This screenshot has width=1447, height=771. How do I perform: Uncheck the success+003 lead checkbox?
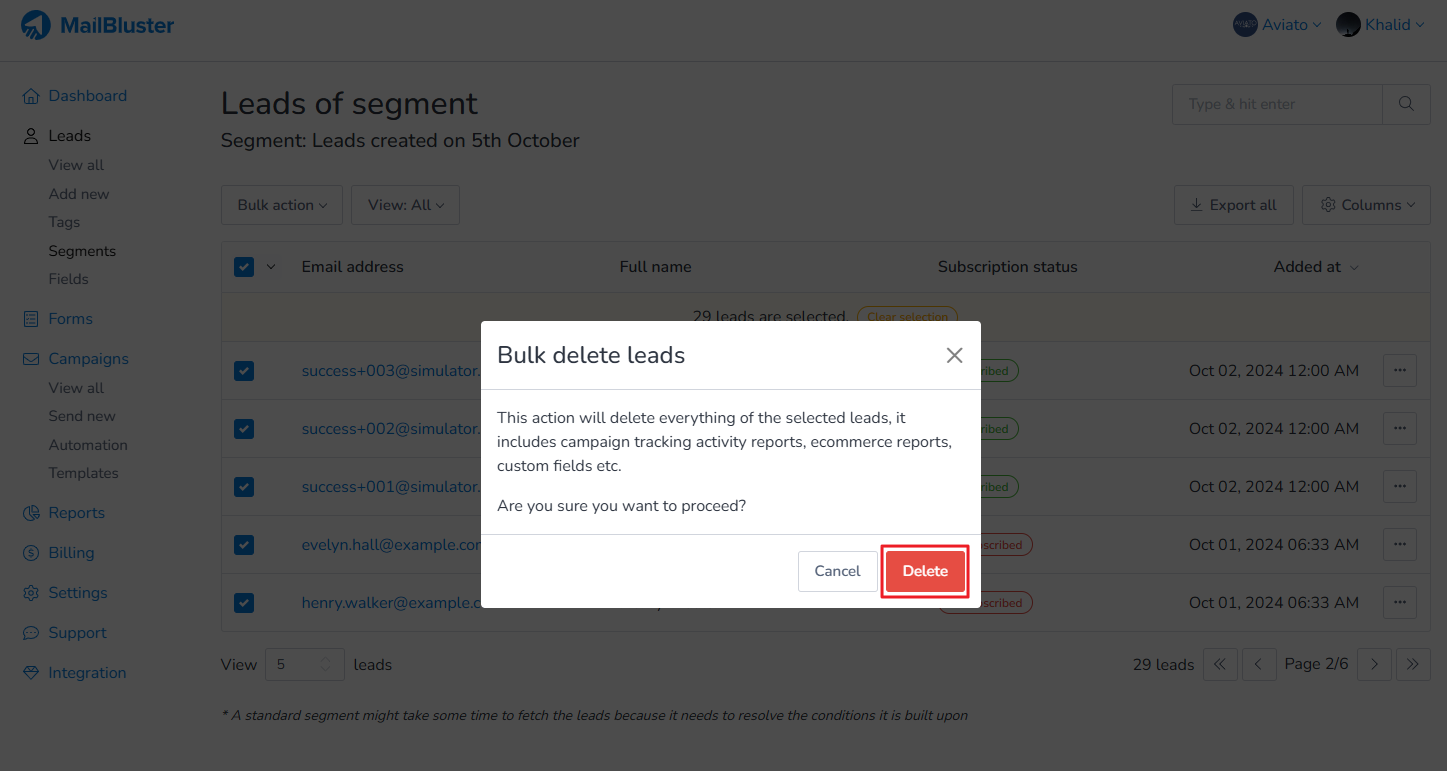[x=244, y=371]
